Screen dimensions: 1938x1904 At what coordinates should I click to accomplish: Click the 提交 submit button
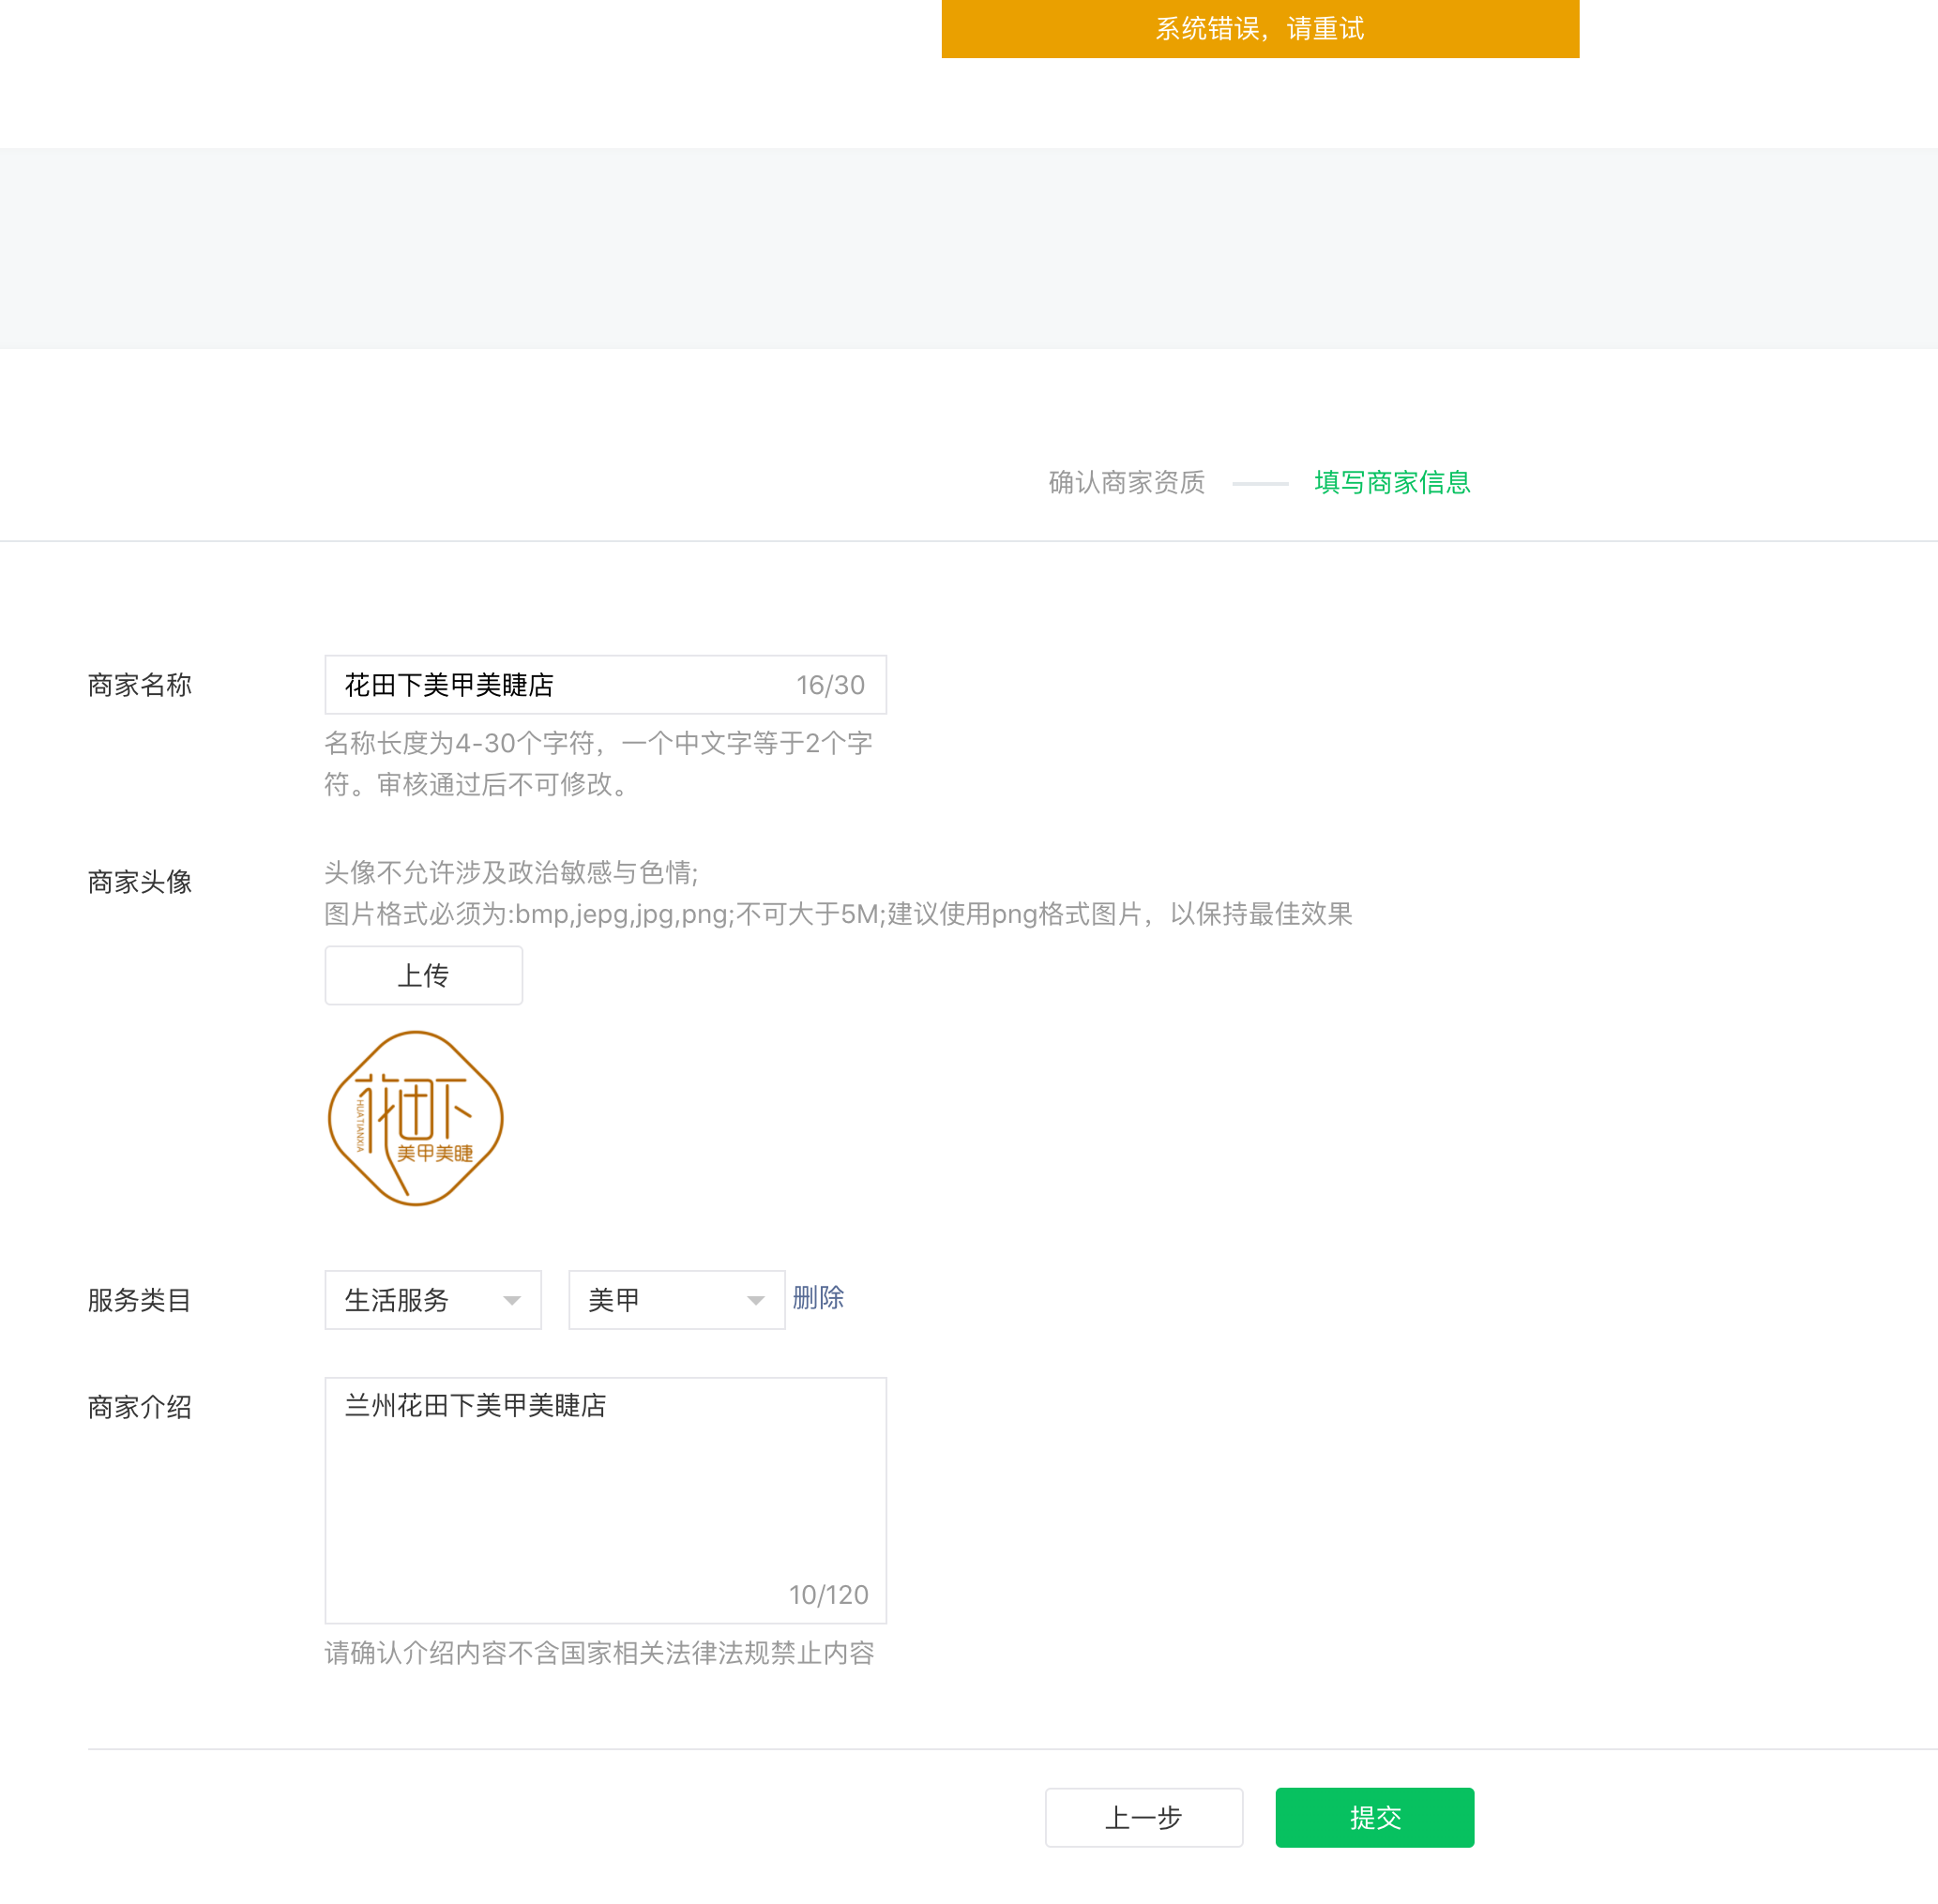pyautogui.click(x=1374, y=1817)
